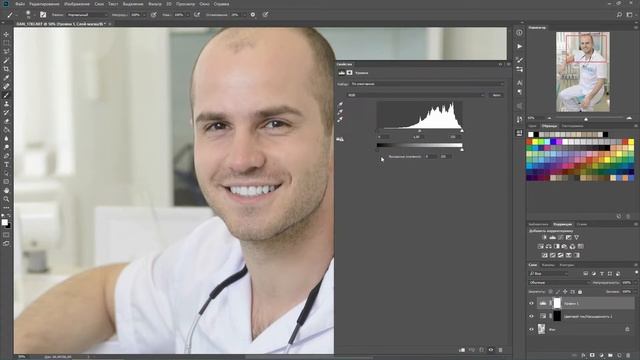Click the Авто button in Levels
The width and height of the screenshot is (640, 360).
coord(496,95)
